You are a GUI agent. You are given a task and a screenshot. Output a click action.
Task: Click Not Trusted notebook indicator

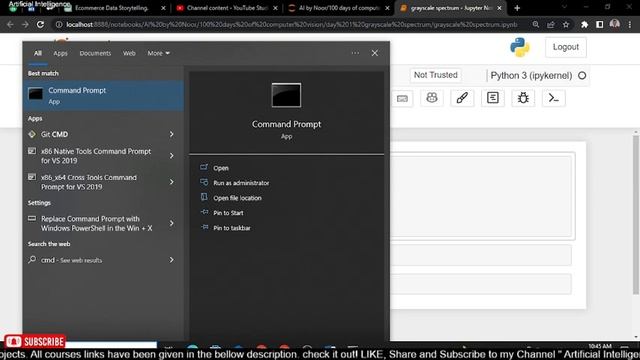(436, 75)
